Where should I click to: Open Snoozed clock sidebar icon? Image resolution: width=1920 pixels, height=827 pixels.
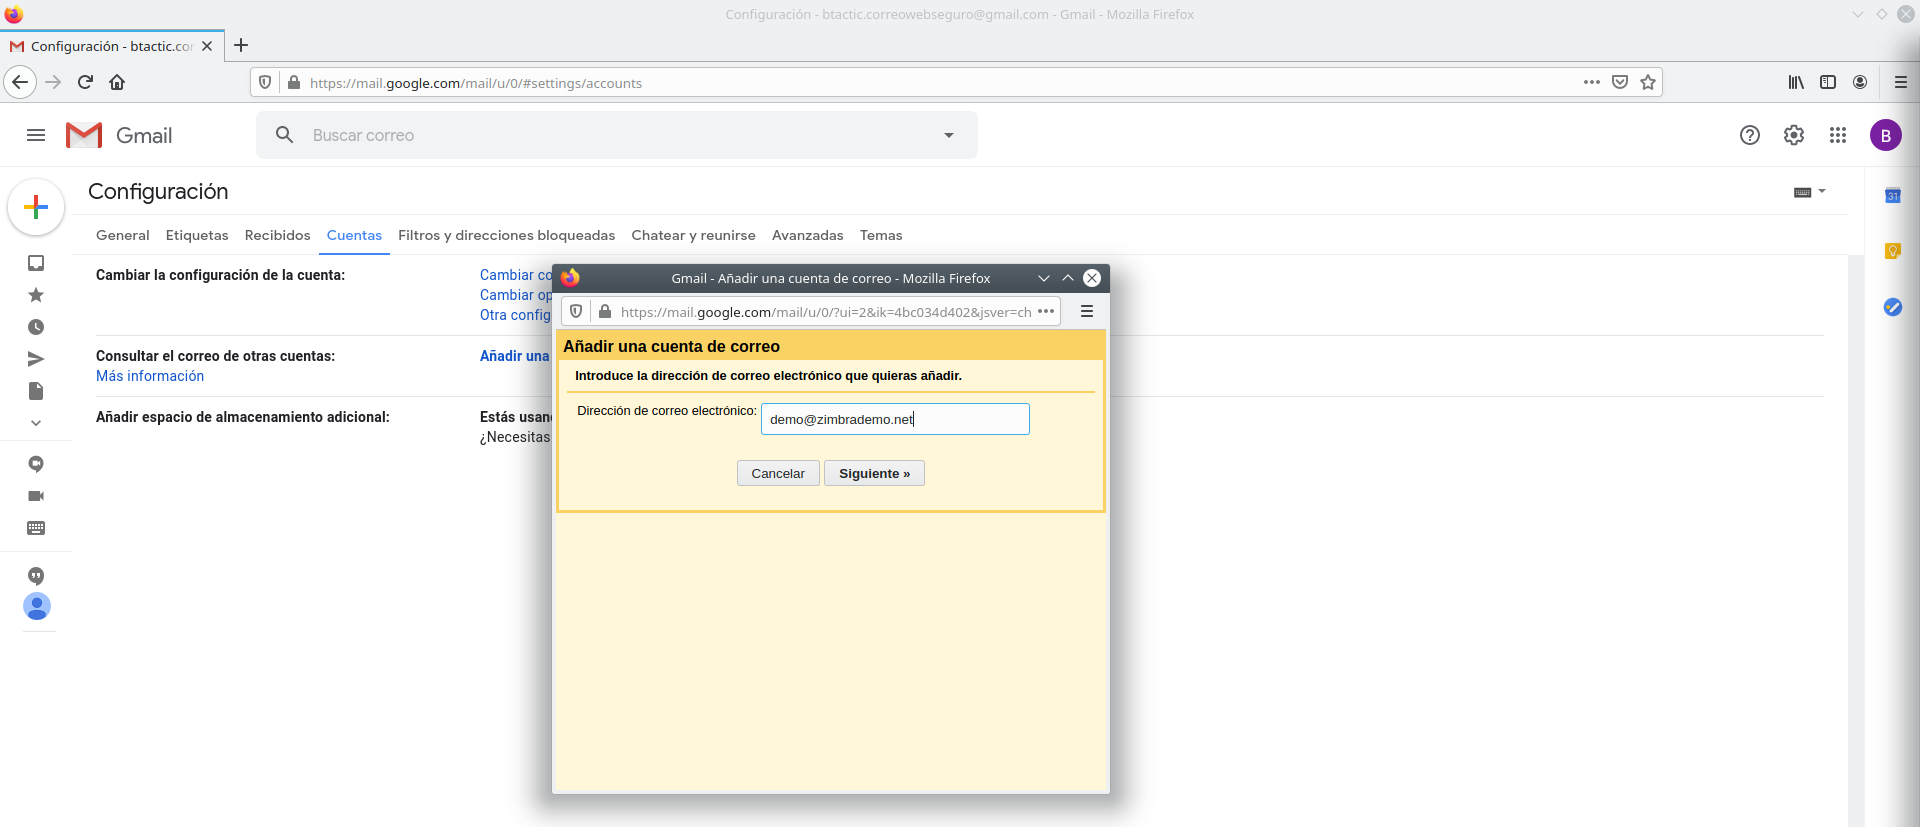tap(36, 327)
